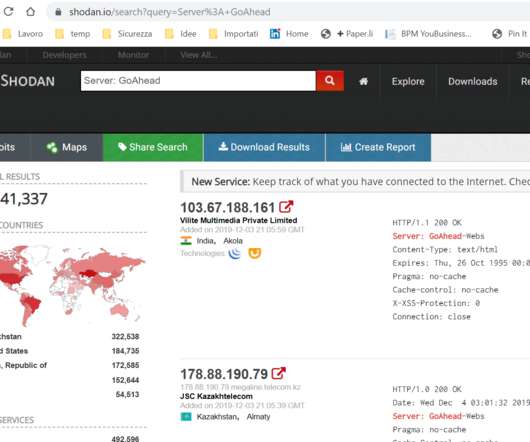Click the countries world map

[x=73, y=286]
